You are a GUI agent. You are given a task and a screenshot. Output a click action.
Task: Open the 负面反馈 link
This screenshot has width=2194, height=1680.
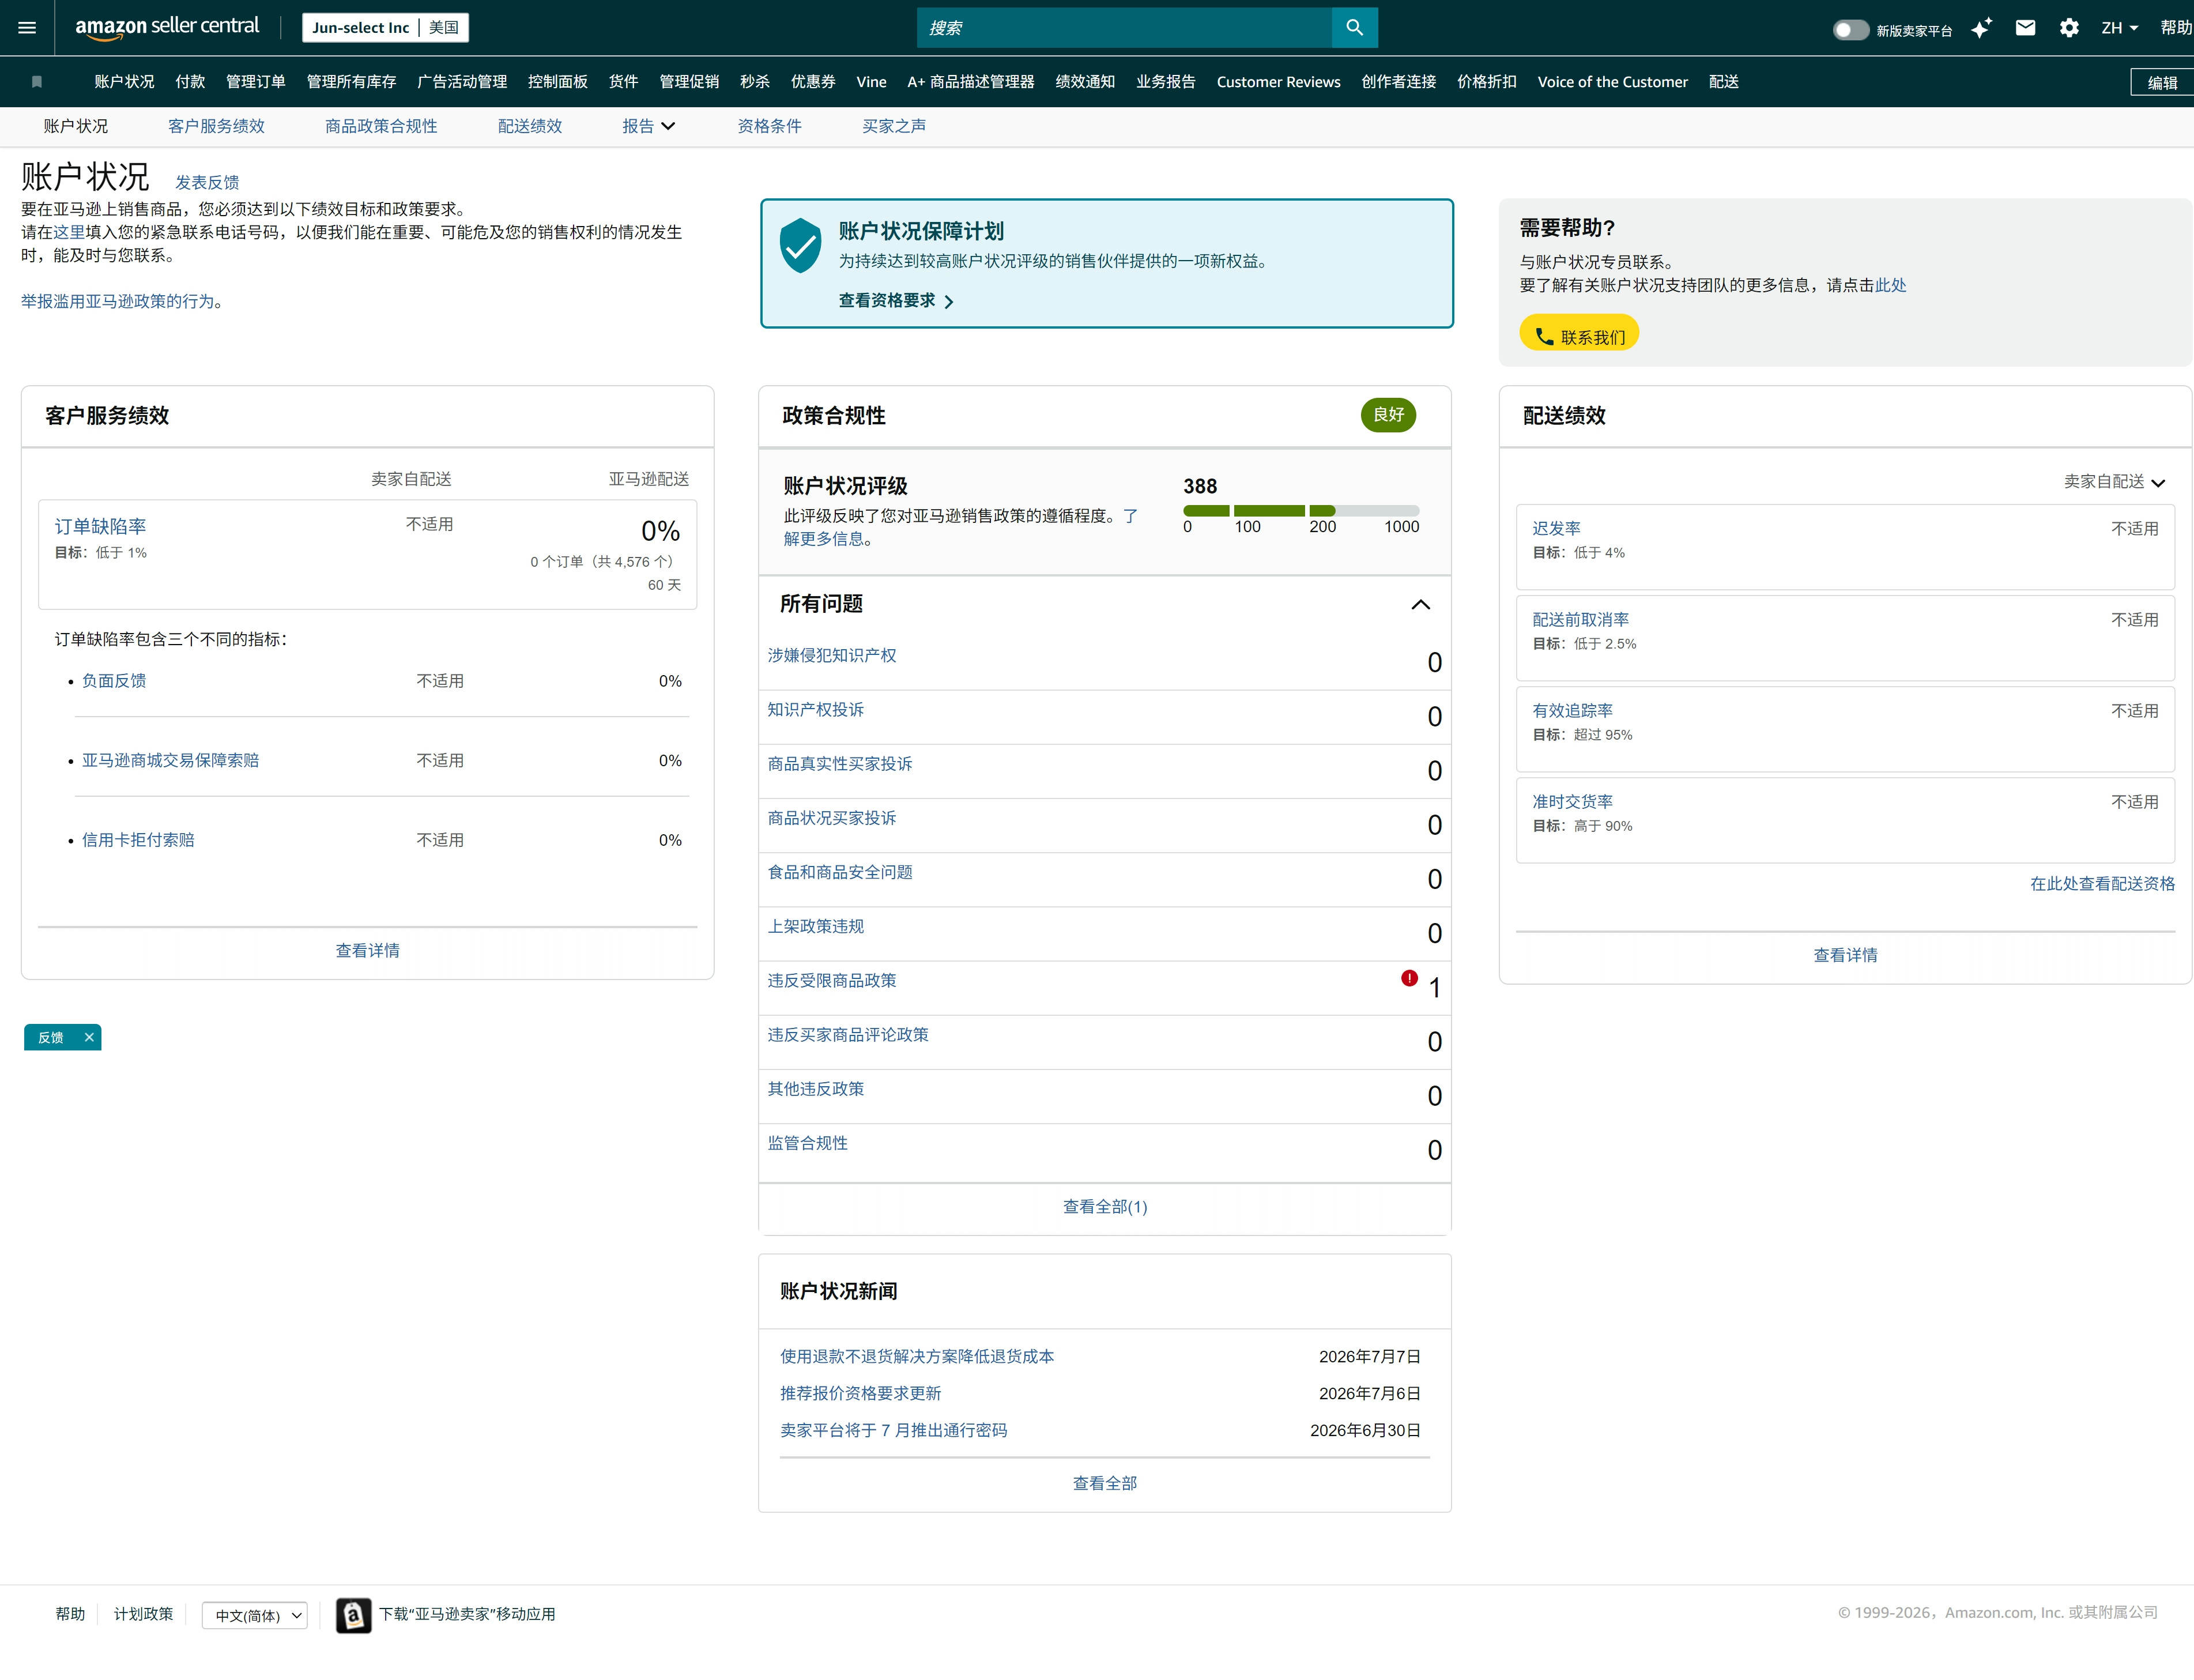114,680
